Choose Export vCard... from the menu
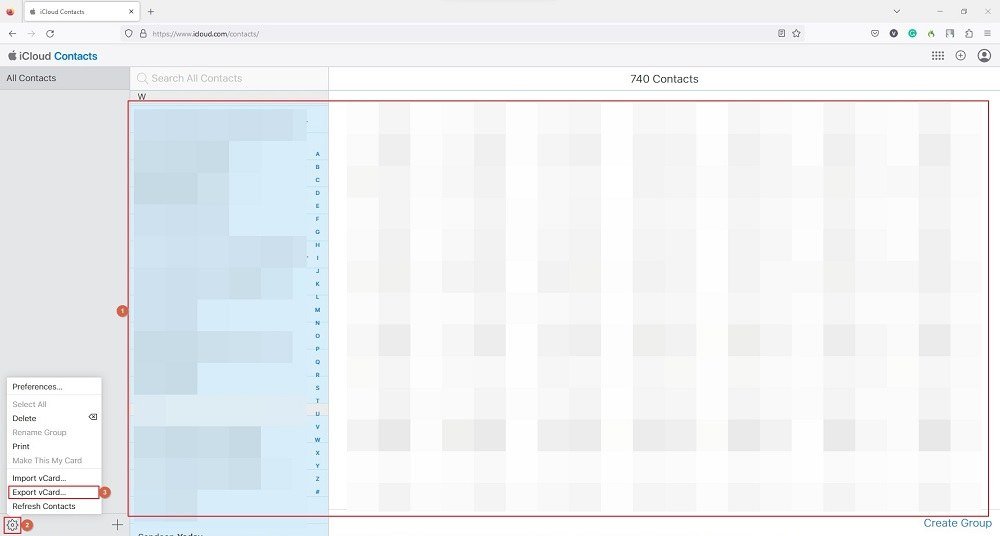 click(x=39, y=492)
